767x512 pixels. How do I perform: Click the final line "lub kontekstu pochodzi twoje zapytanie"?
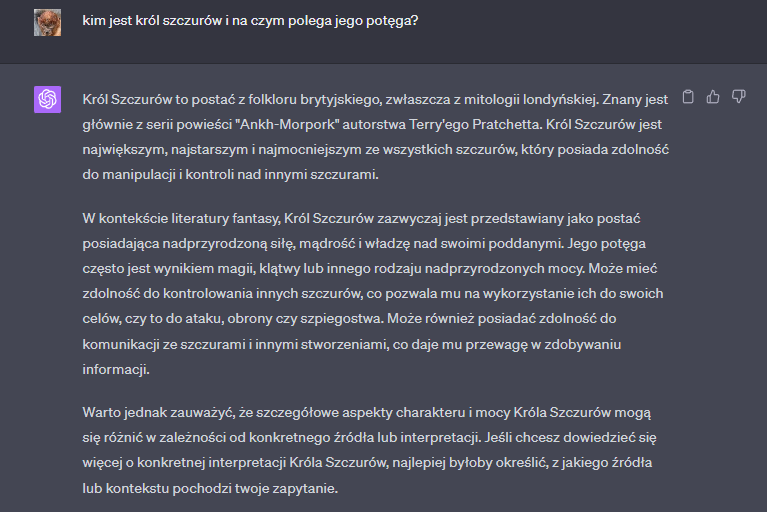tap(211, 488)
